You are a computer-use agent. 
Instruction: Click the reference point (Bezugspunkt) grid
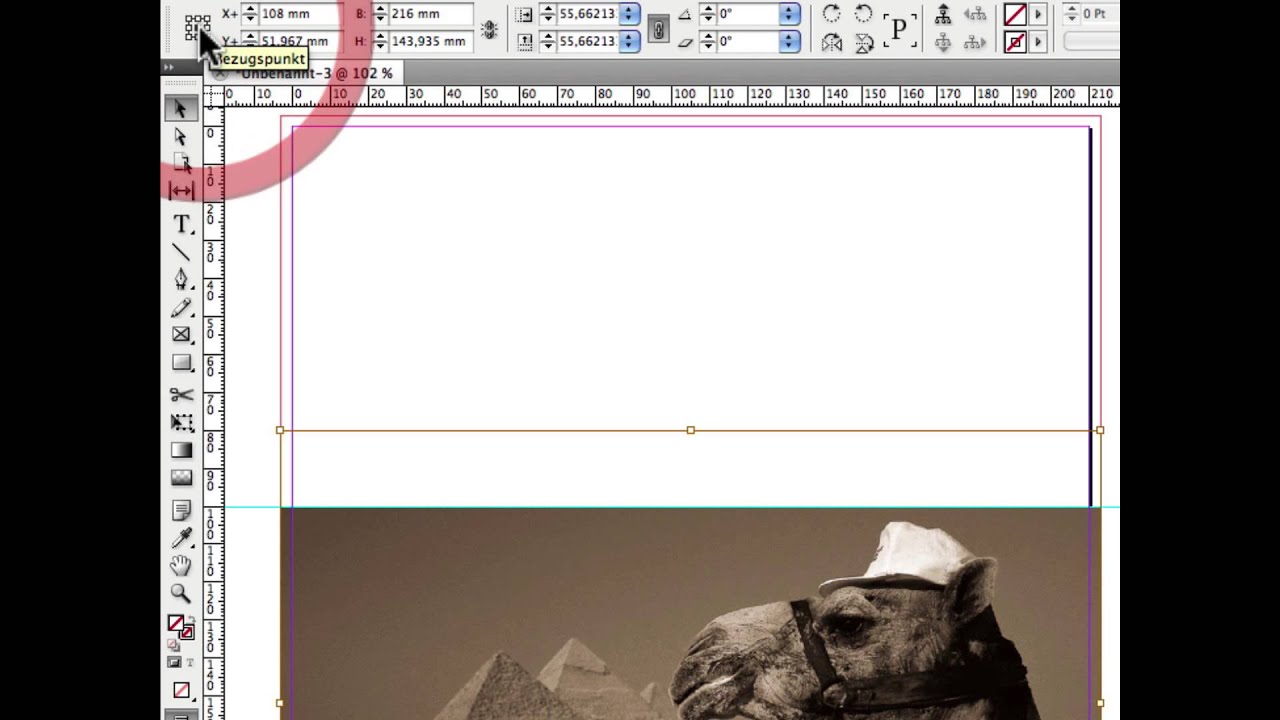197,27
